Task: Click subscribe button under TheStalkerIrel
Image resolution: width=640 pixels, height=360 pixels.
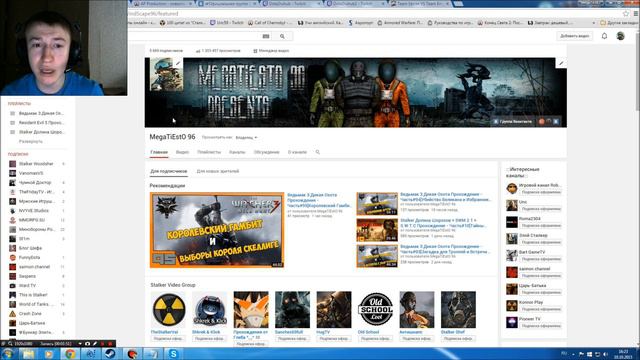Action: click(168, 339)
